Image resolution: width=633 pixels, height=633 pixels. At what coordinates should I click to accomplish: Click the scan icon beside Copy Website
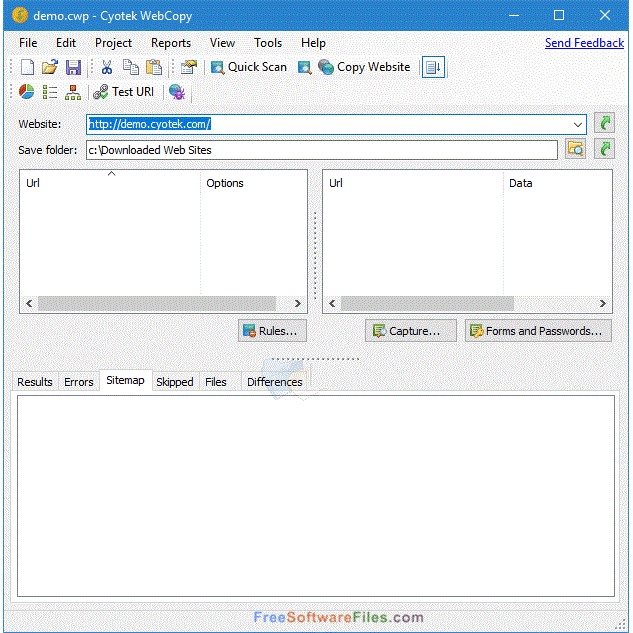304,67
